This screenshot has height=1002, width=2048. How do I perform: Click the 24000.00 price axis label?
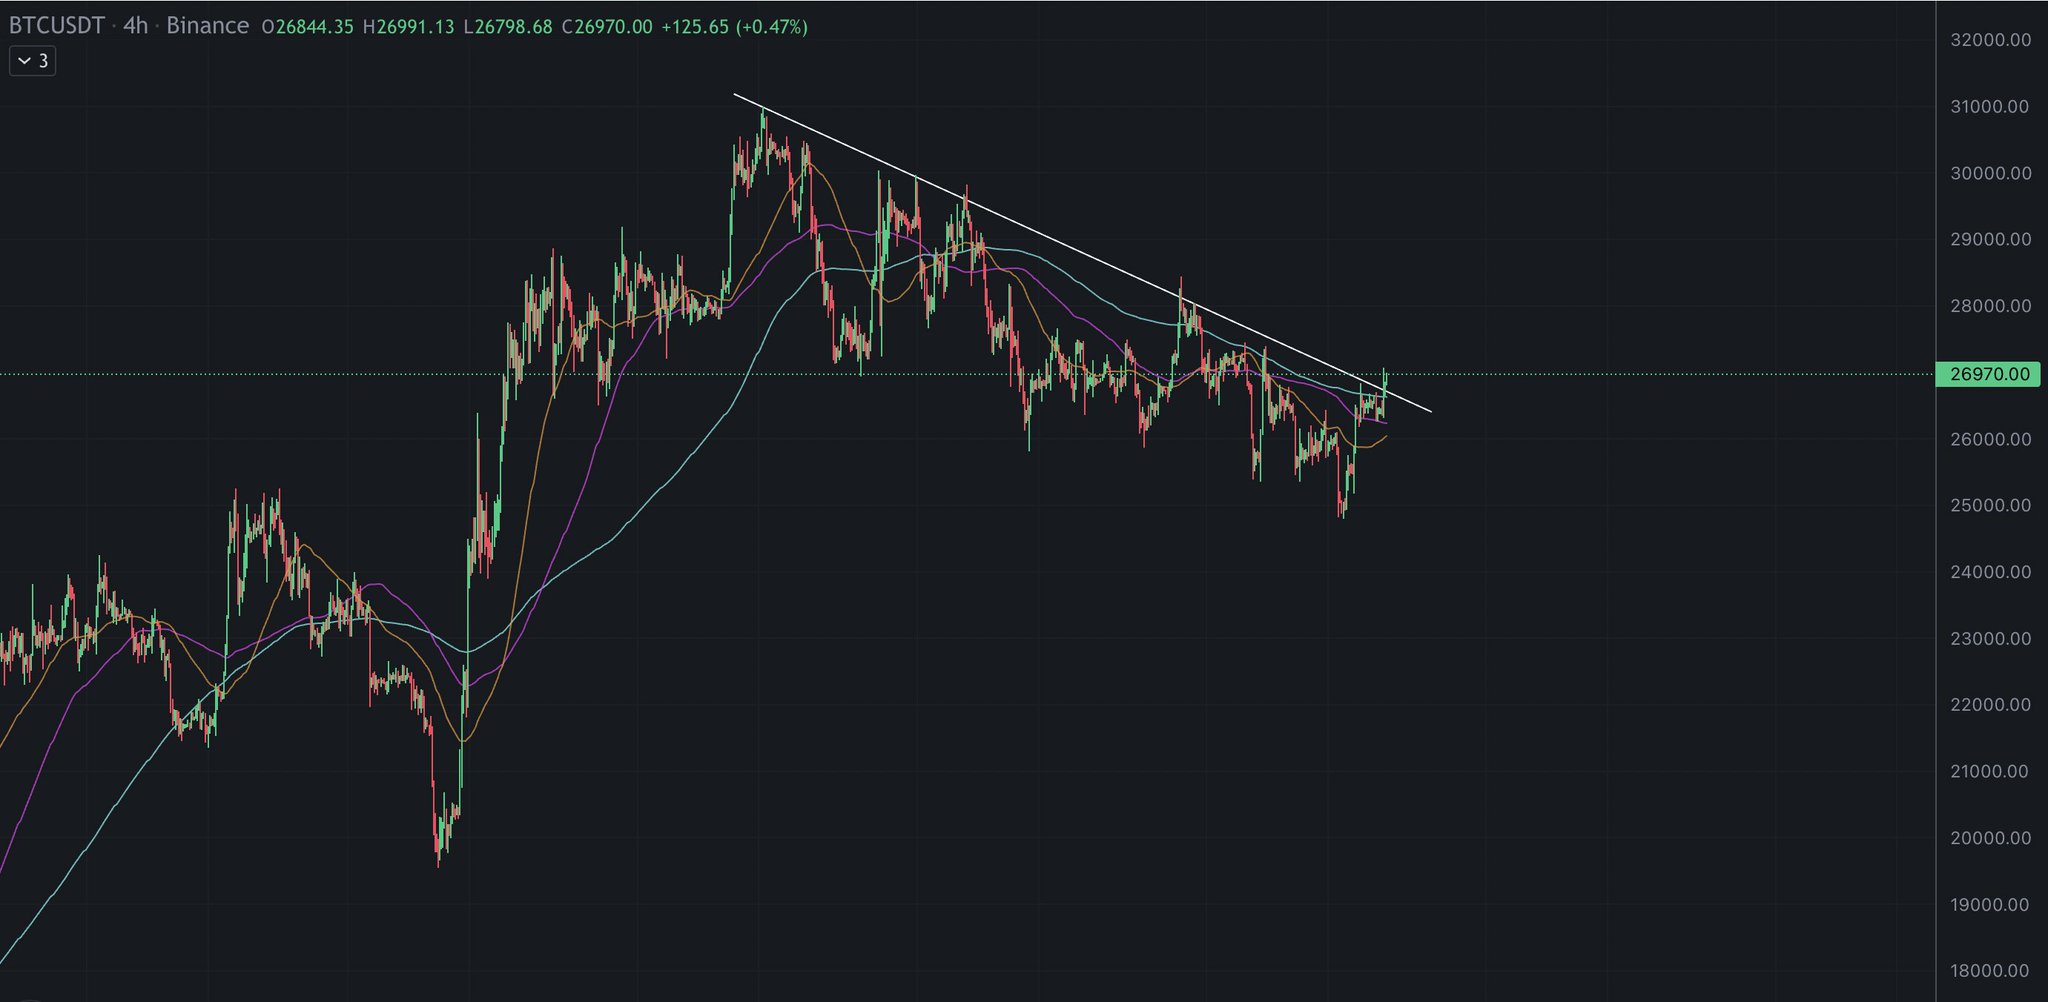pos(1990,572)
